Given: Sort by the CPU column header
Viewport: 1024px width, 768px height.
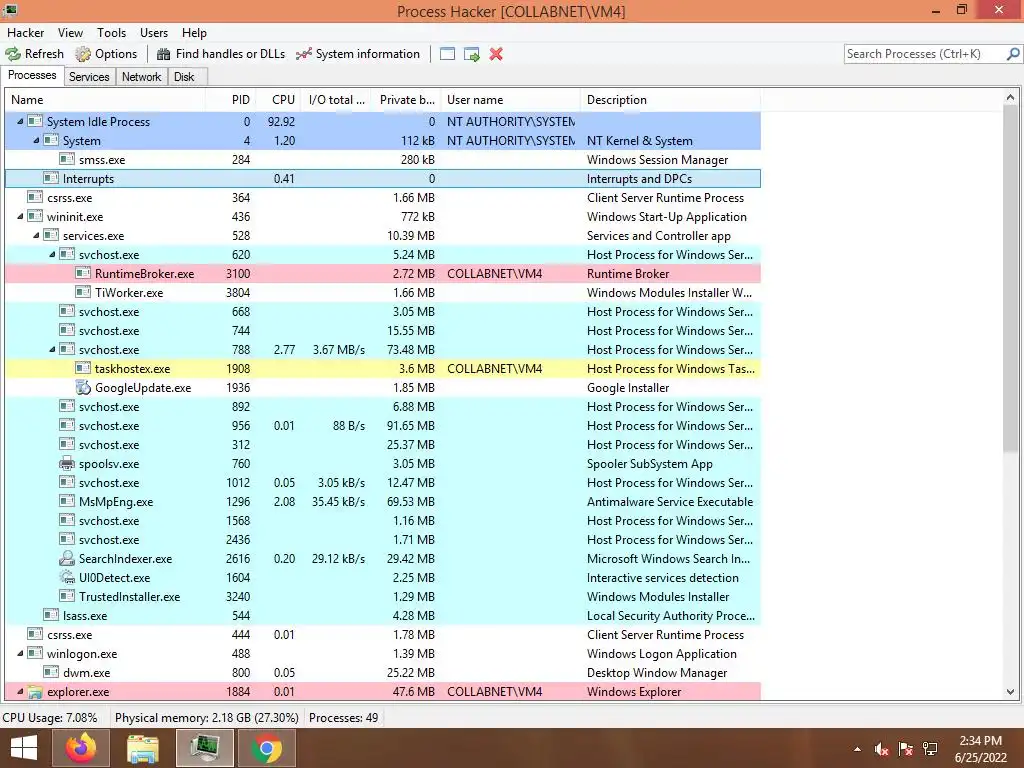Looking at the screenshot, I should point(279,100).
